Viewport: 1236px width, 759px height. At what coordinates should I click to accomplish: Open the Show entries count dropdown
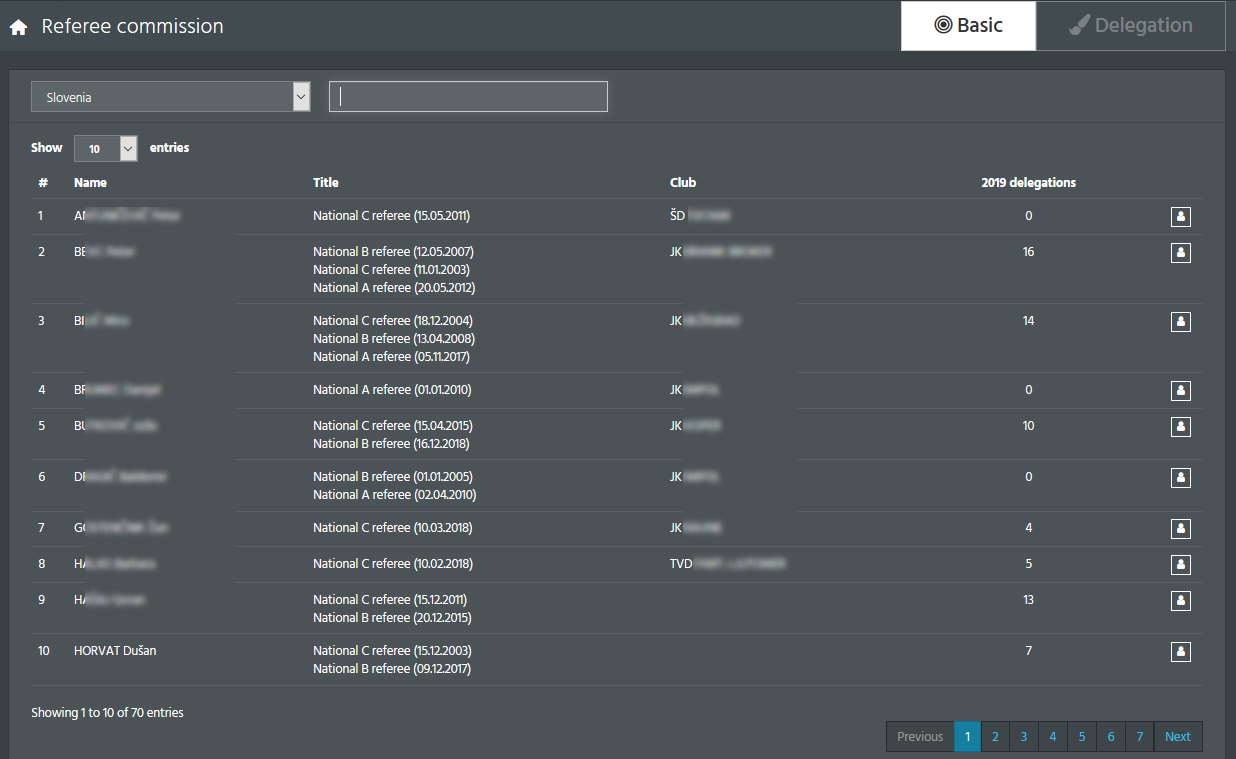105,148
